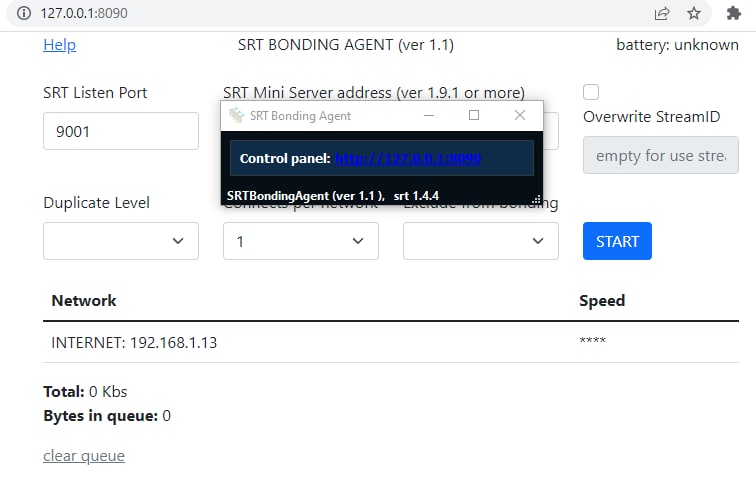
Task: Maximize the SRT Bonding Agent window
Action: click(474, 115)
